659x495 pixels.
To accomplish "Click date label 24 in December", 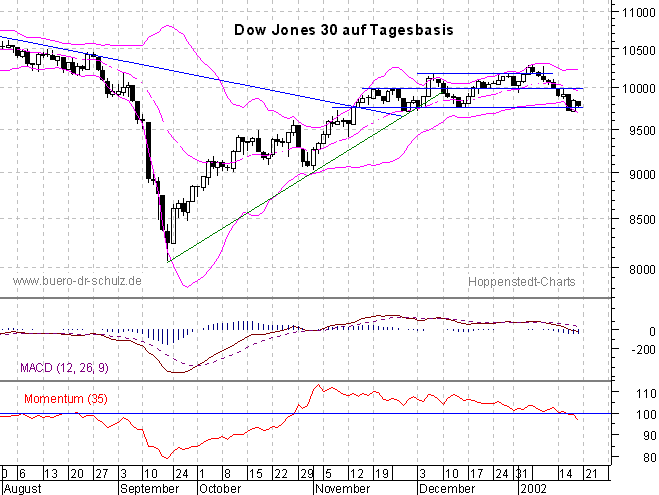I will click(502, 474).
